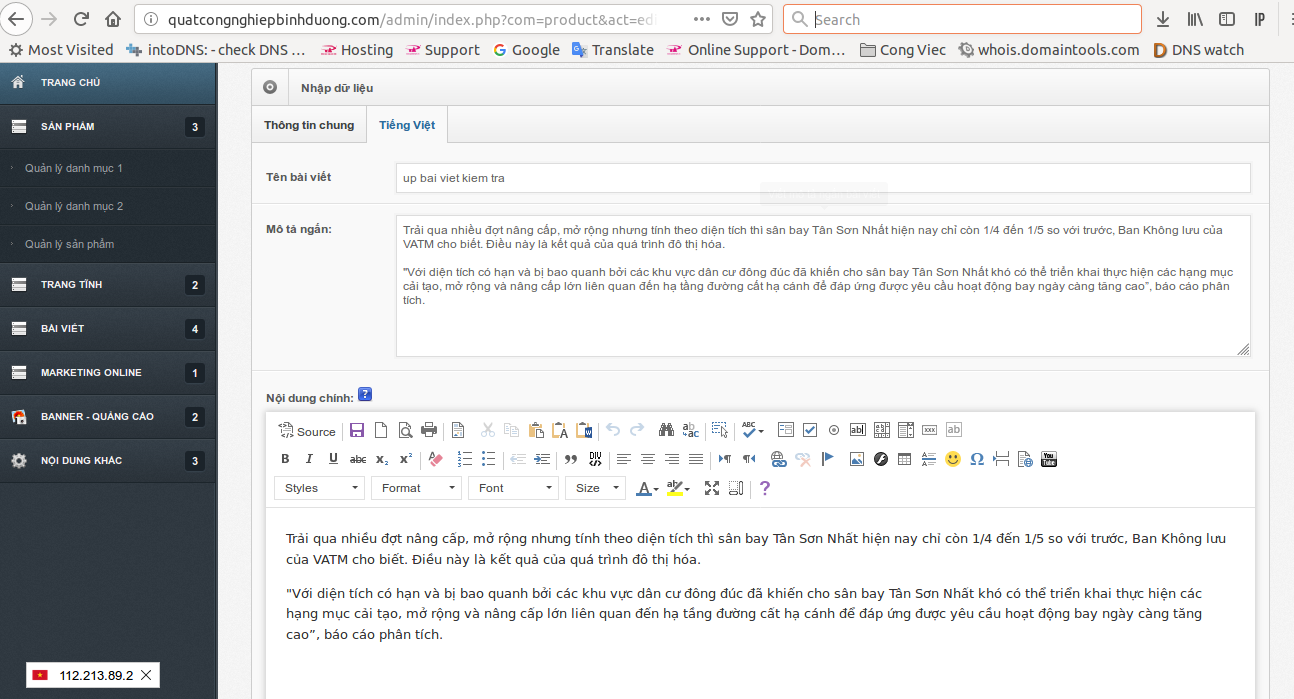Insert a smiley emoticon
The width and height of the screenshot is (1294, 699).
pyautogui.click(x=953, y=459)
